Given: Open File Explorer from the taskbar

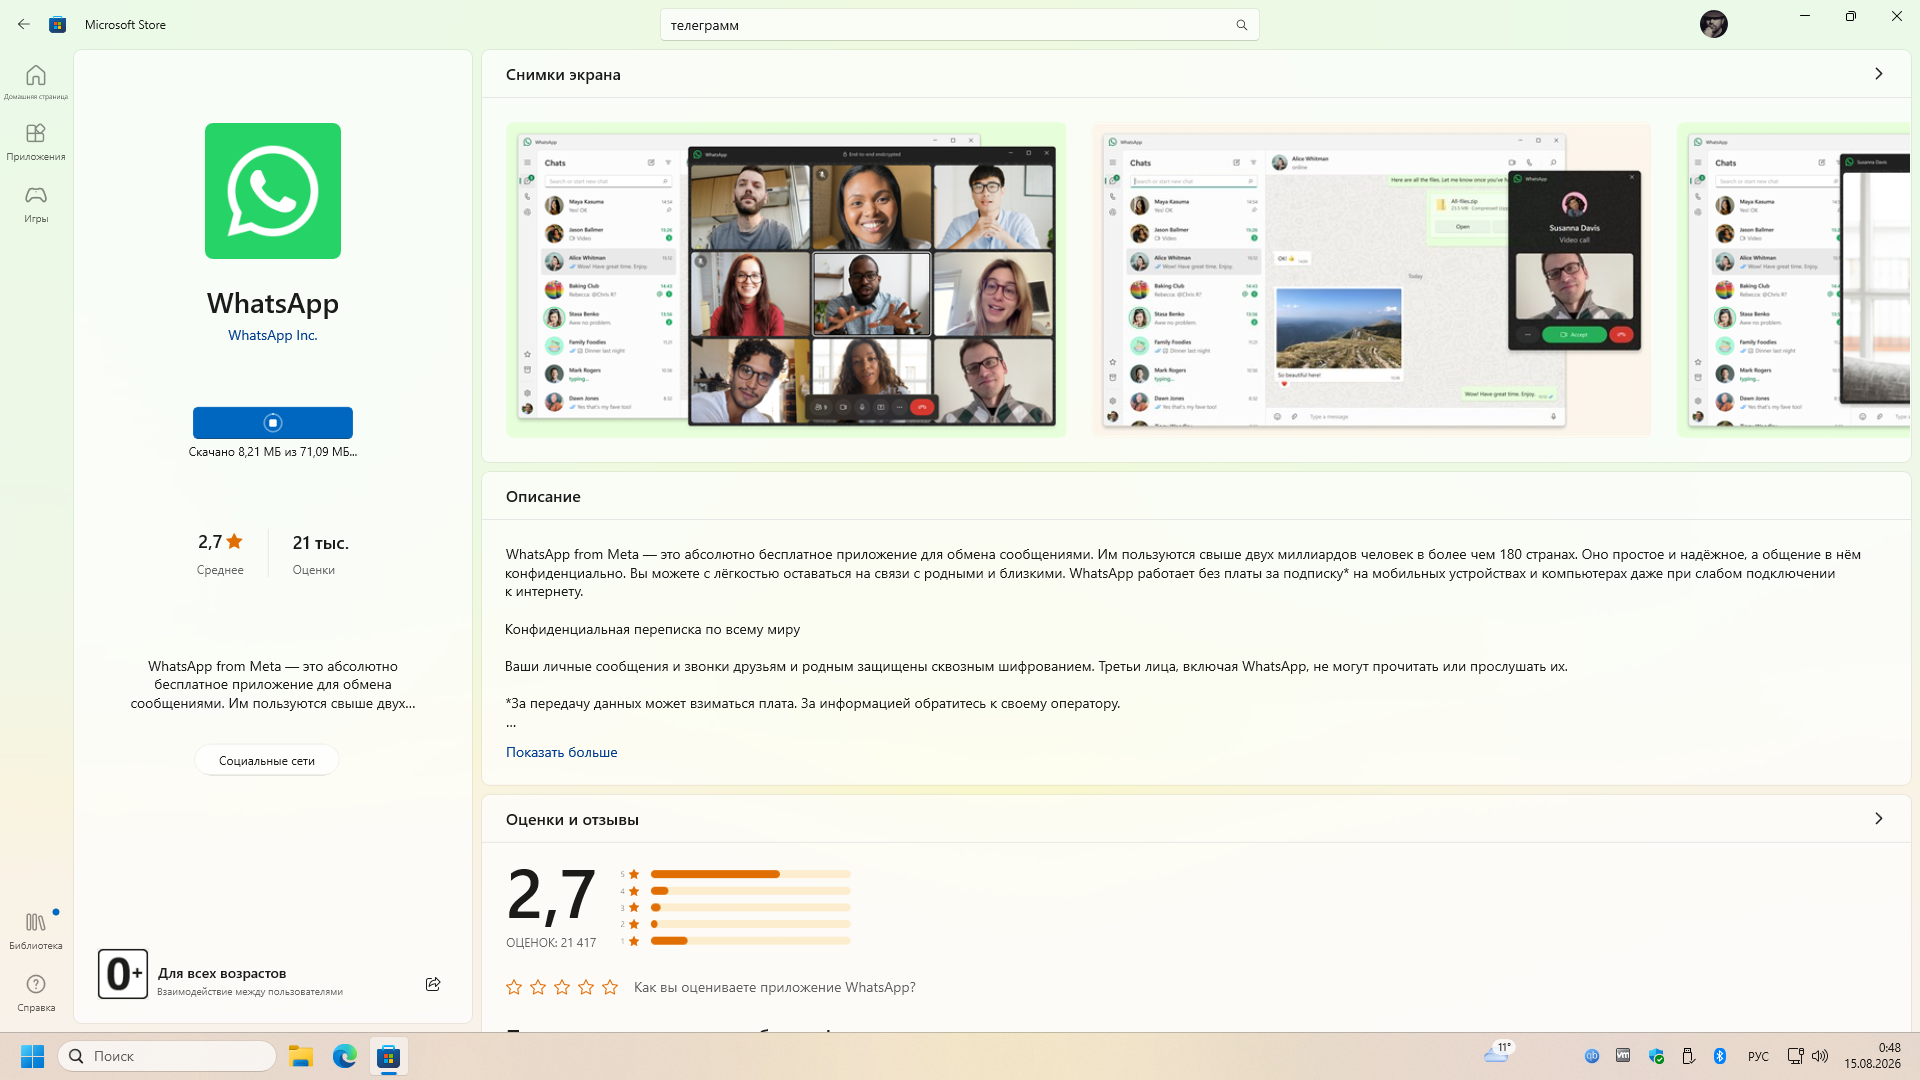Looking at the screenshot, I should pyautogui.click(x=301, y=1056).
